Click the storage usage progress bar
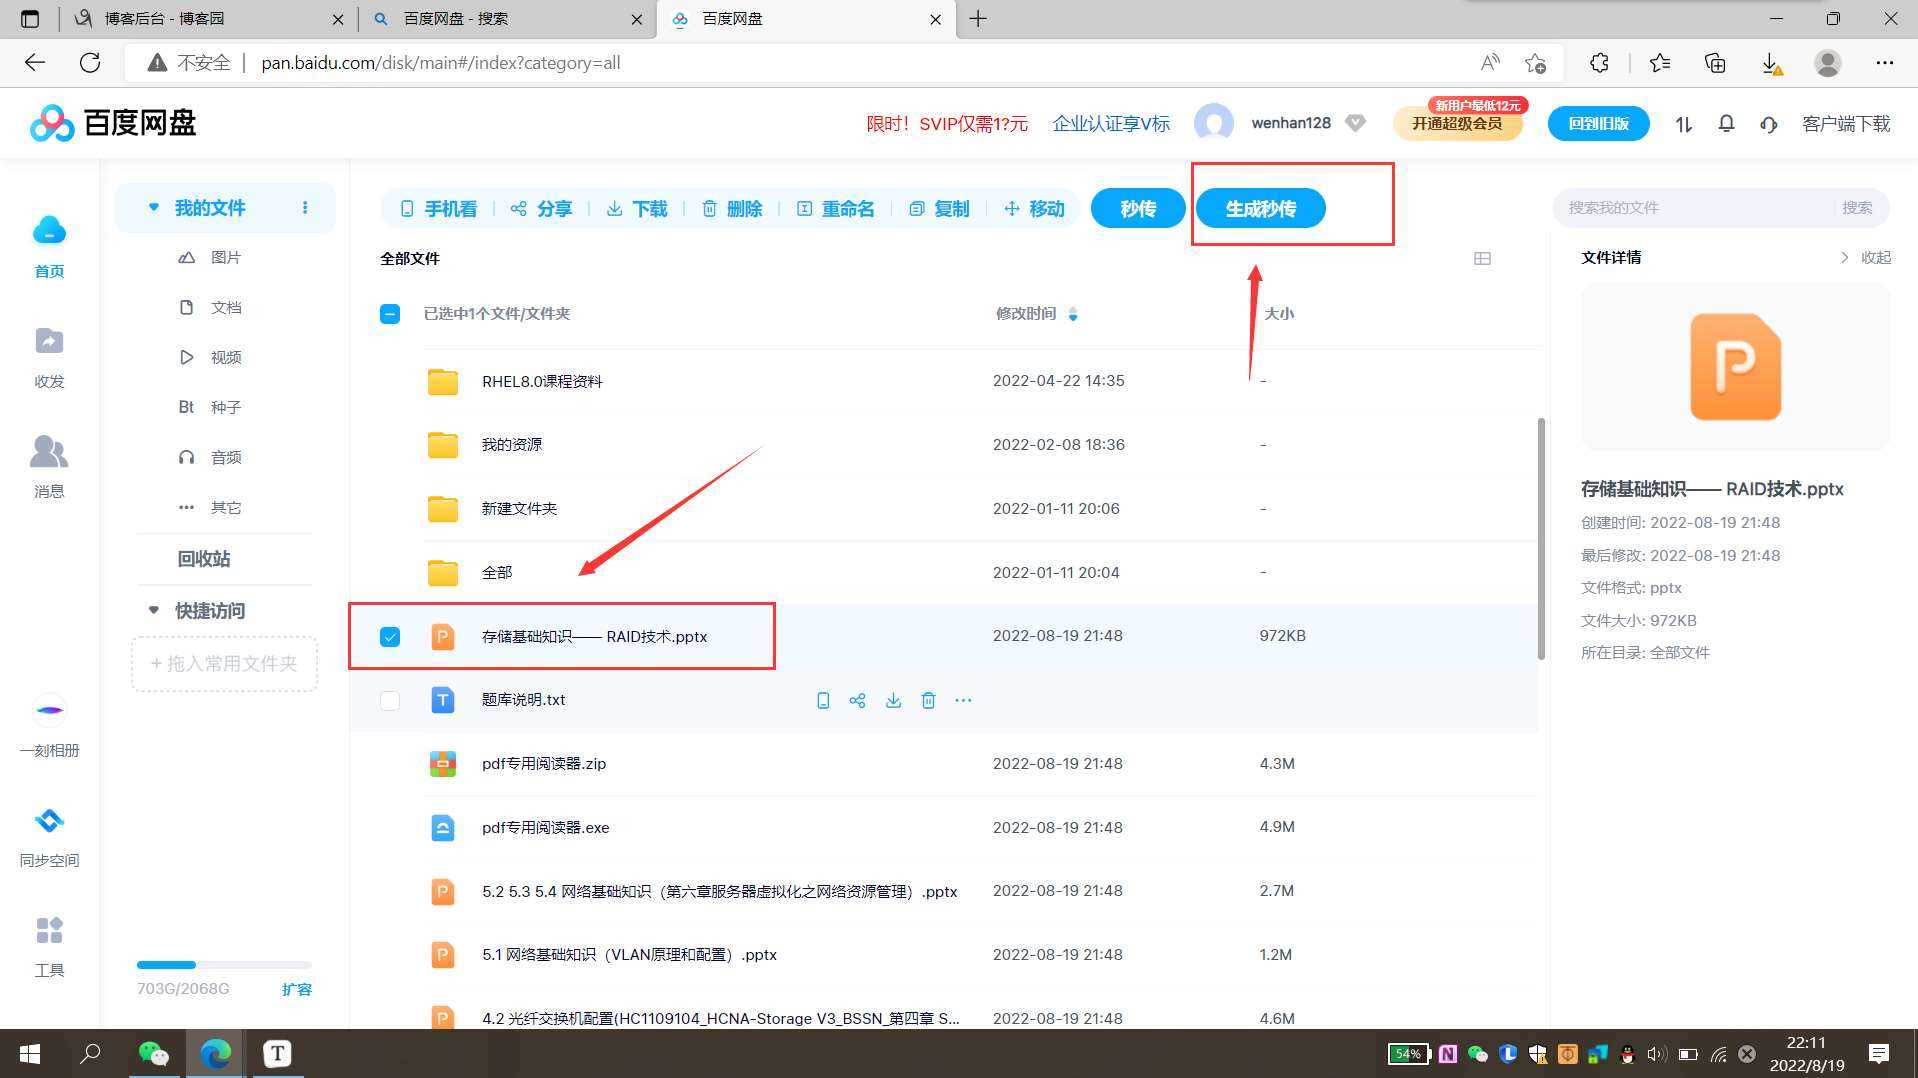The height and width of the screenshot is (1078, 1918). [224, 965]
